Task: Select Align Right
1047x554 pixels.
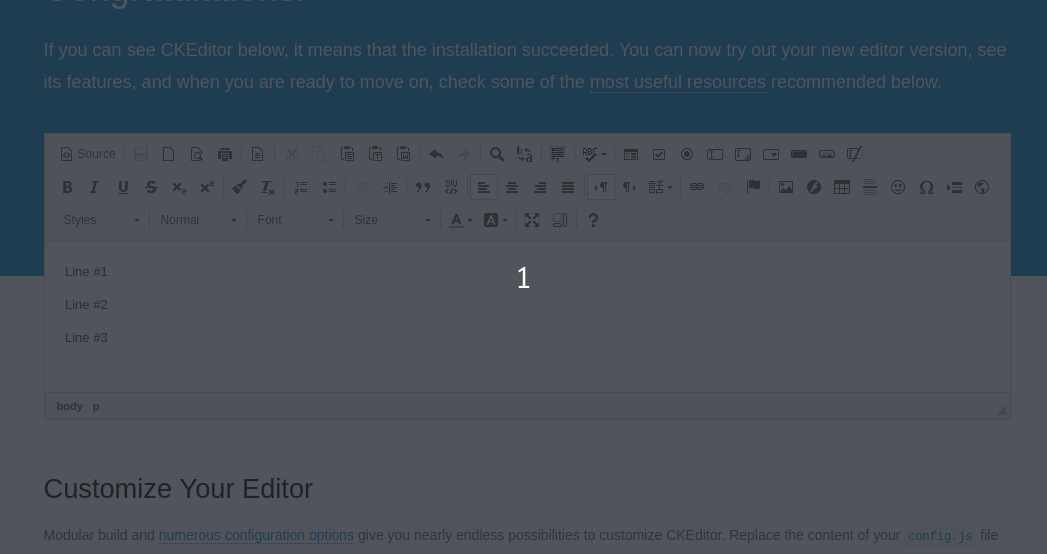Action: (x=540, y=188)
